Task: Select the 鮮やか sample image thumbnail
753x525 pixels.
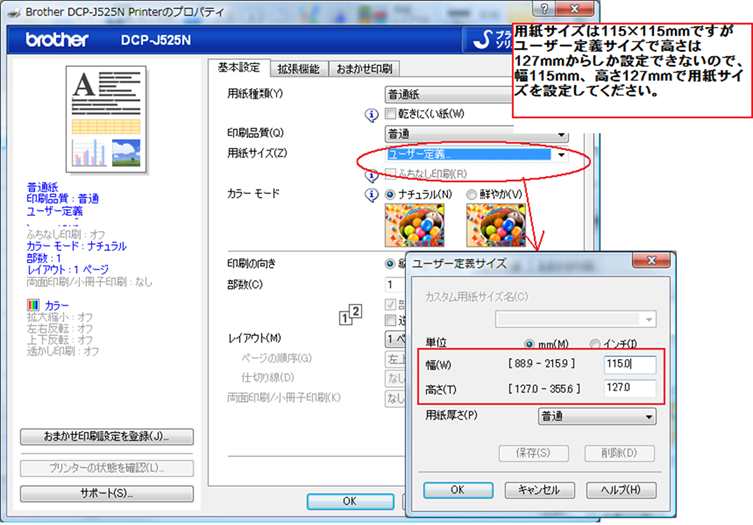Action: (x=496, y=225)
